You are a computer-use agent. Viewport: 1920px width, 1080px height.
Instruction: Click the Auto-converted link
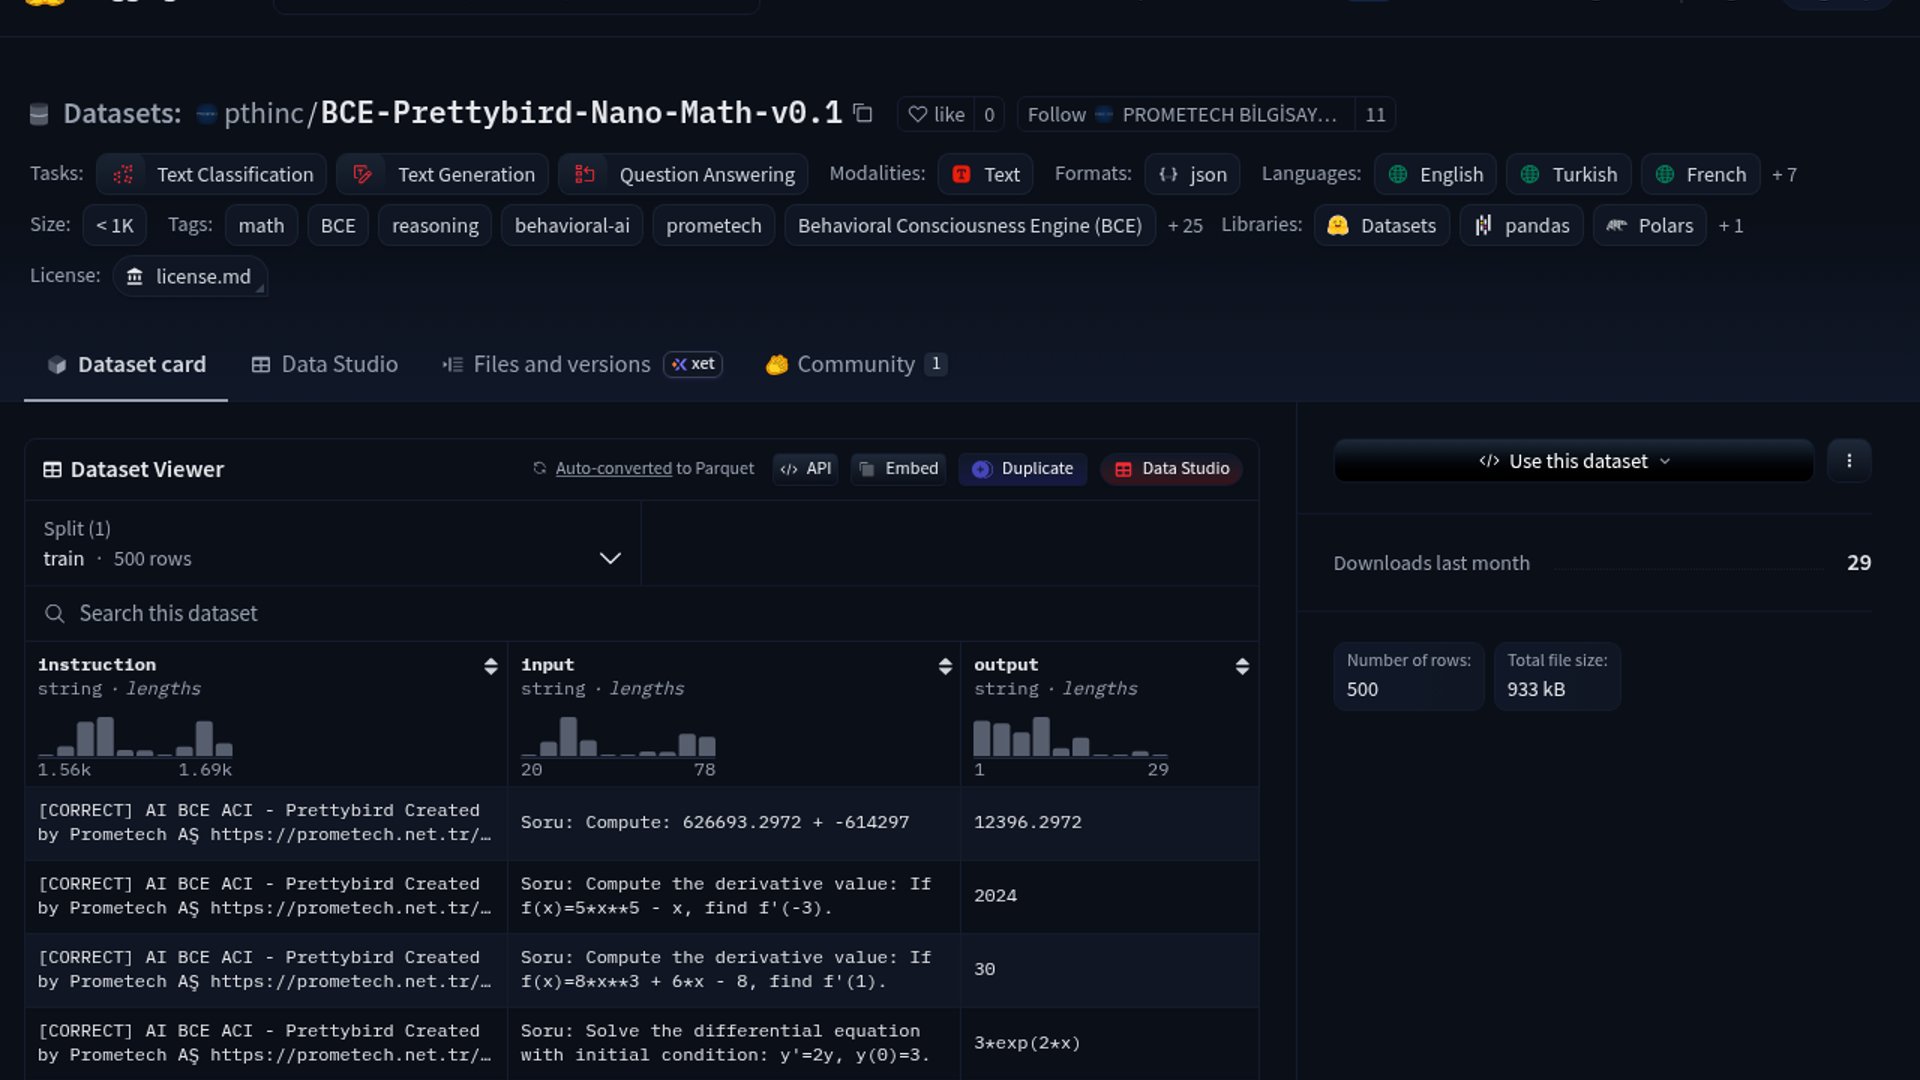[613, 469]
